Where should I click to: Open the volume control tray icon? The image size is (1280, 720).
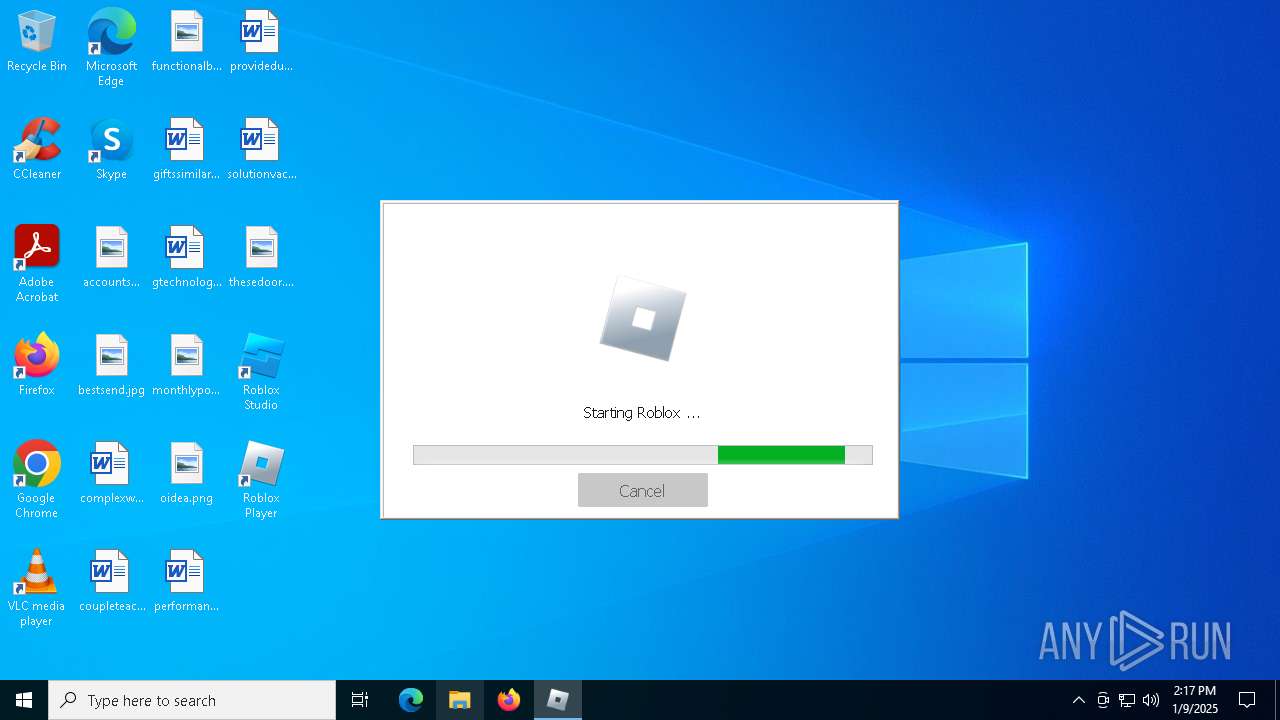pos(1151,700)
